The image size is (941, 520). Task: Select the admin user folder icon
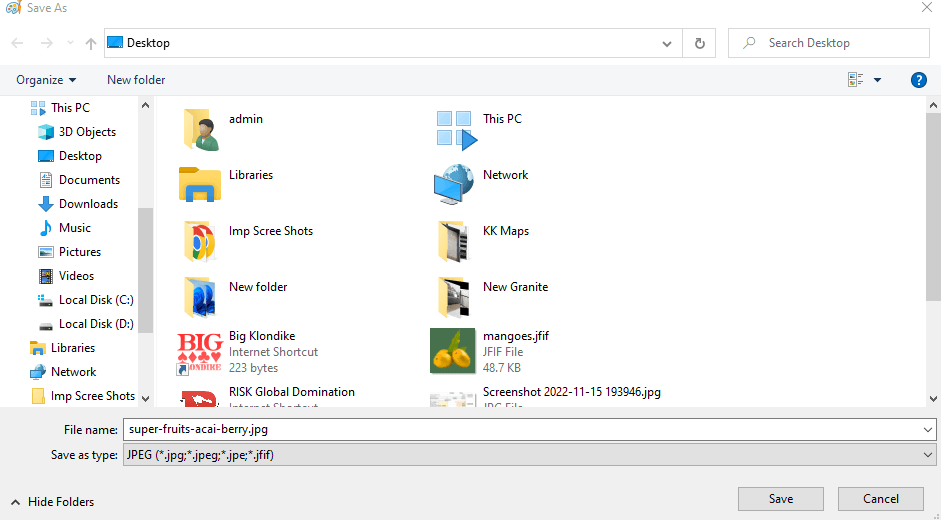tap(200, 129)
